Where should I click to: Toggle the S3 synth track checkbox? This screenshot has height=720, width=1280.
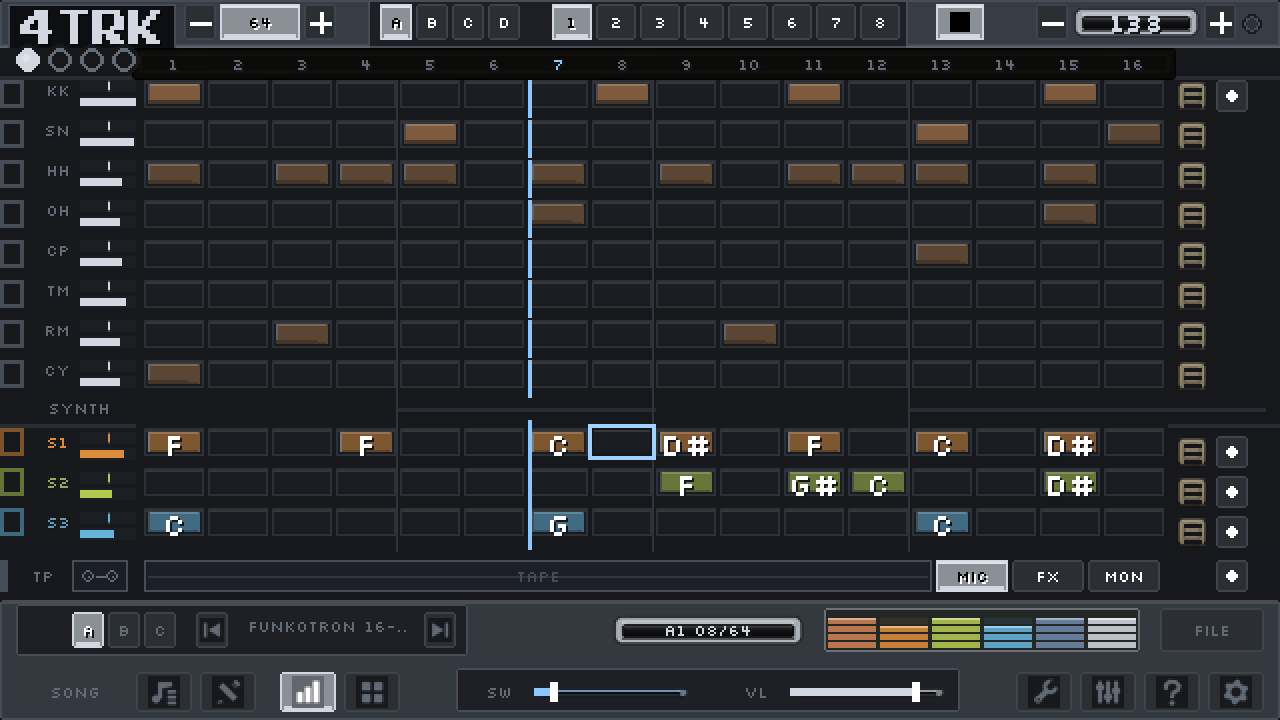[x=12, y=522]
